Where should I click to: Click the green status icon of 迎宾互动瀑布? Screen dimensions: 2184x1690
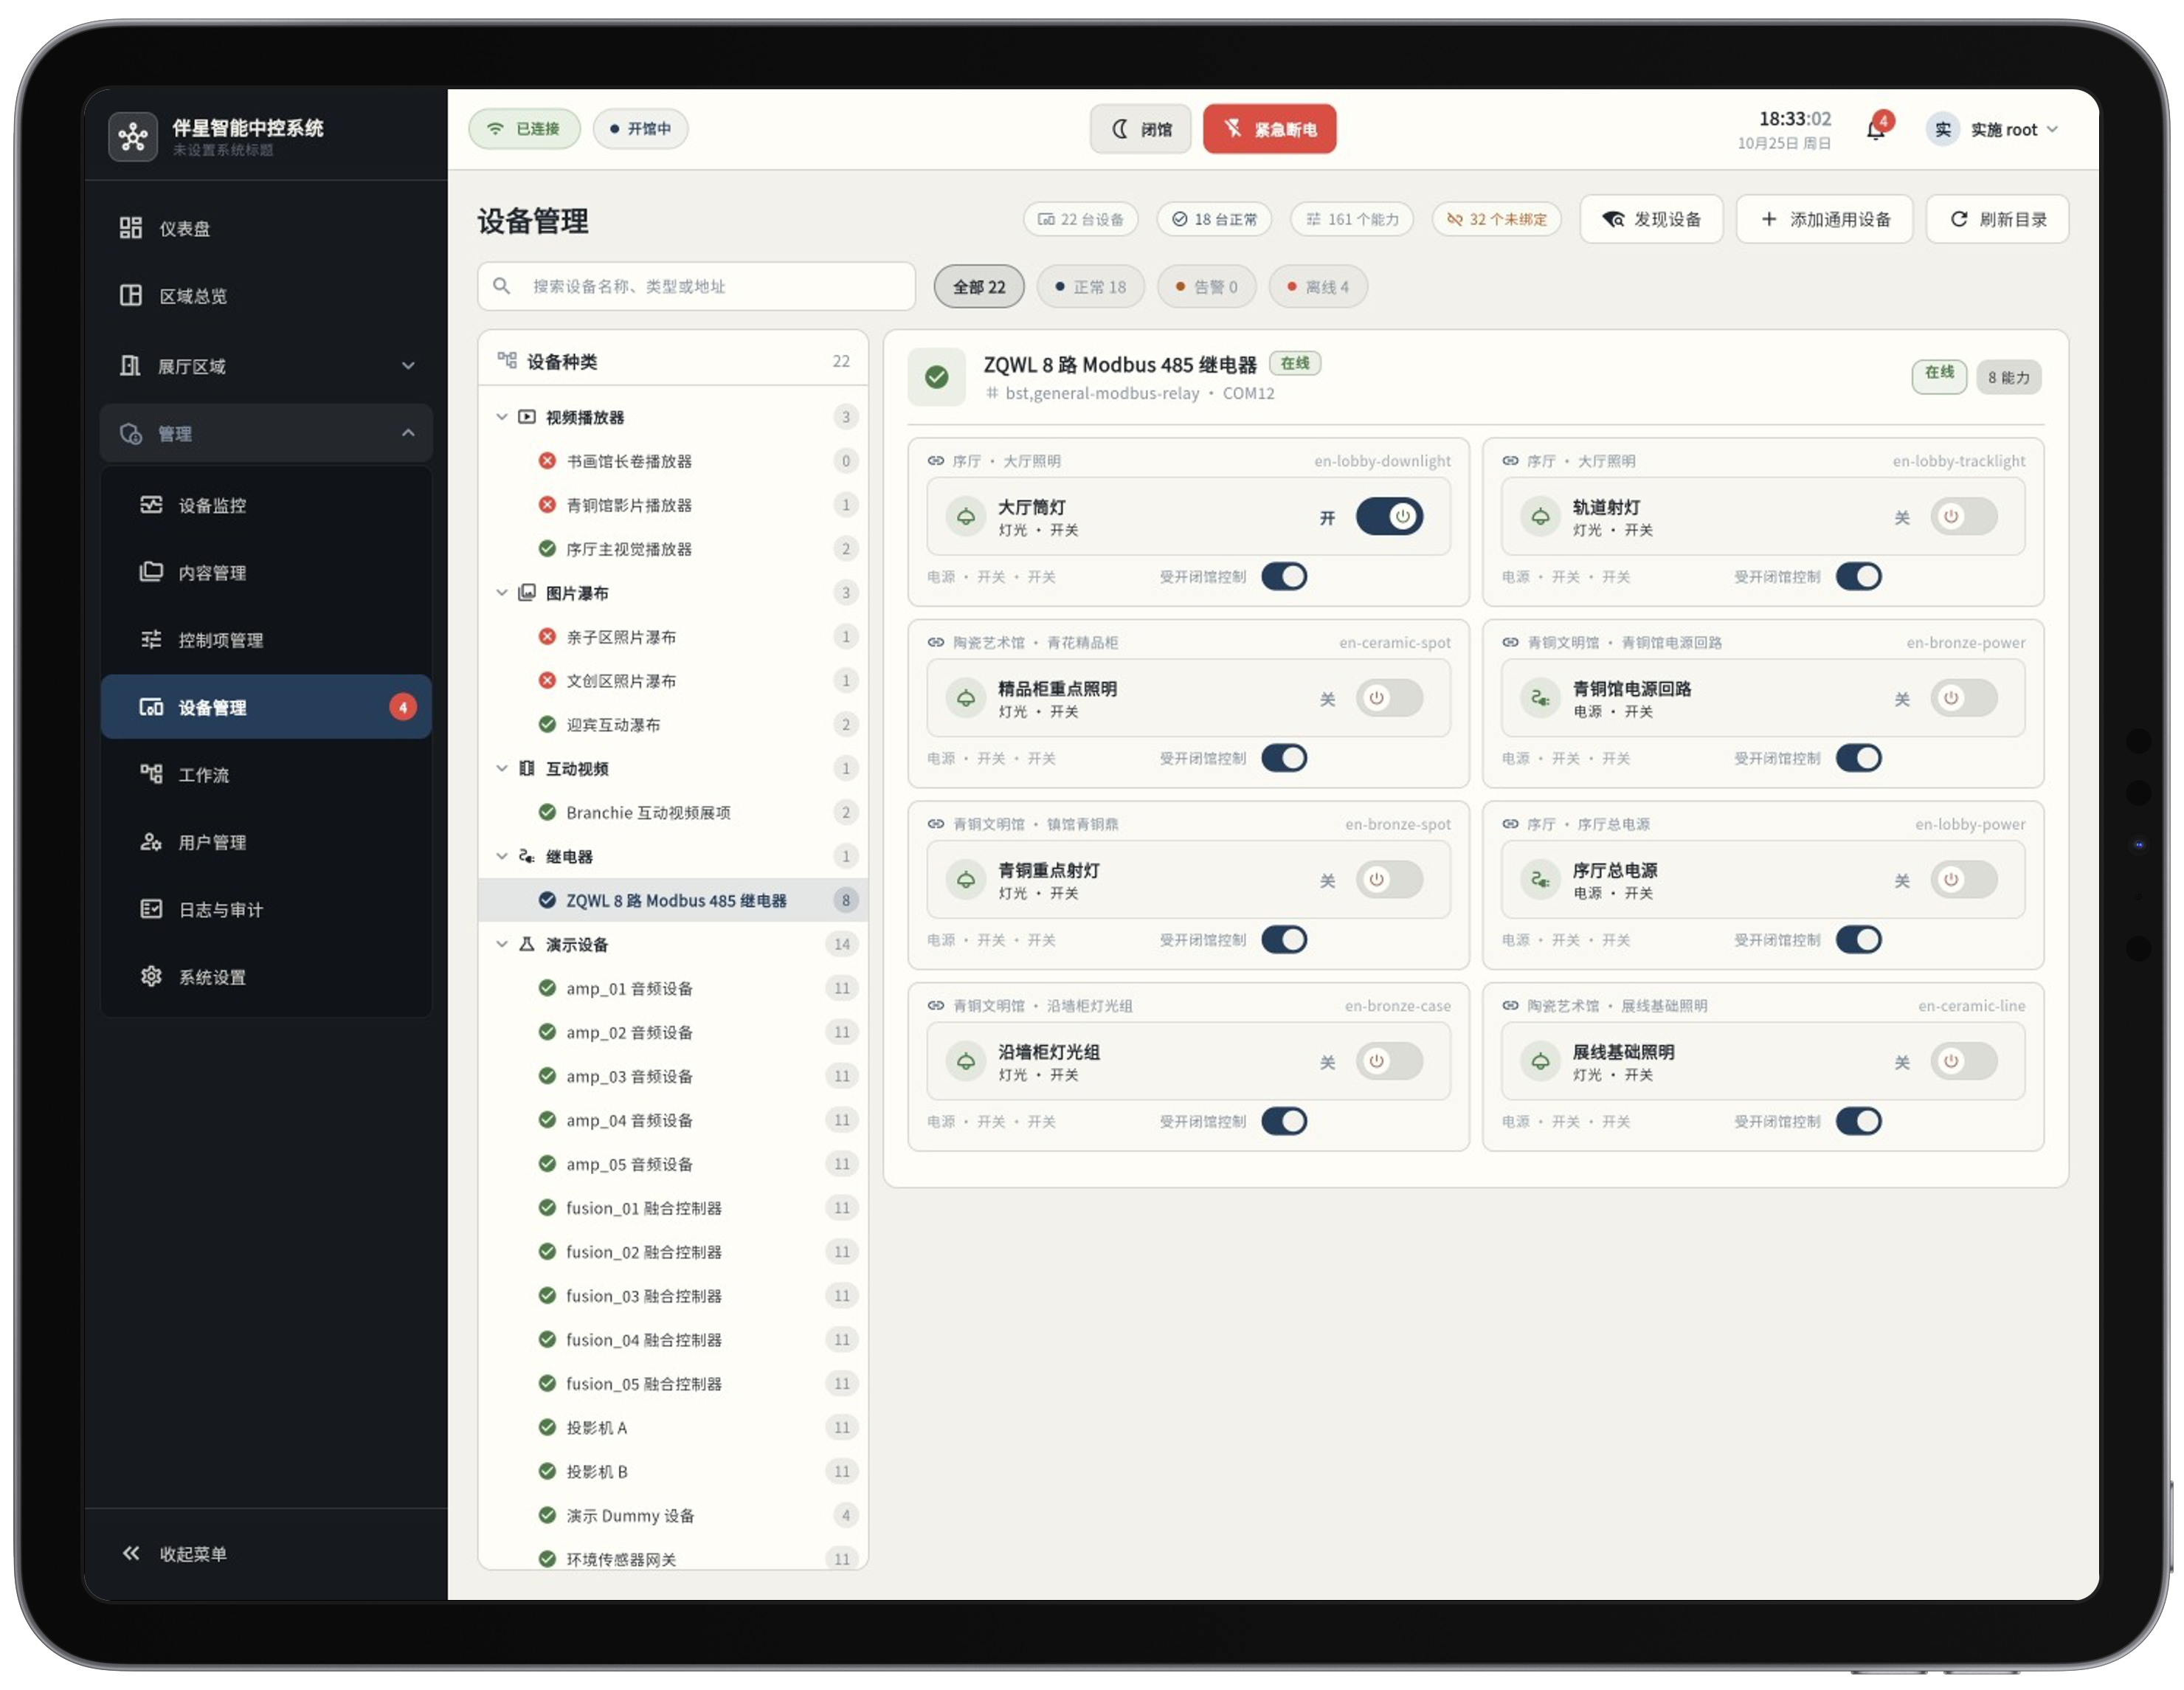point(547,724)
